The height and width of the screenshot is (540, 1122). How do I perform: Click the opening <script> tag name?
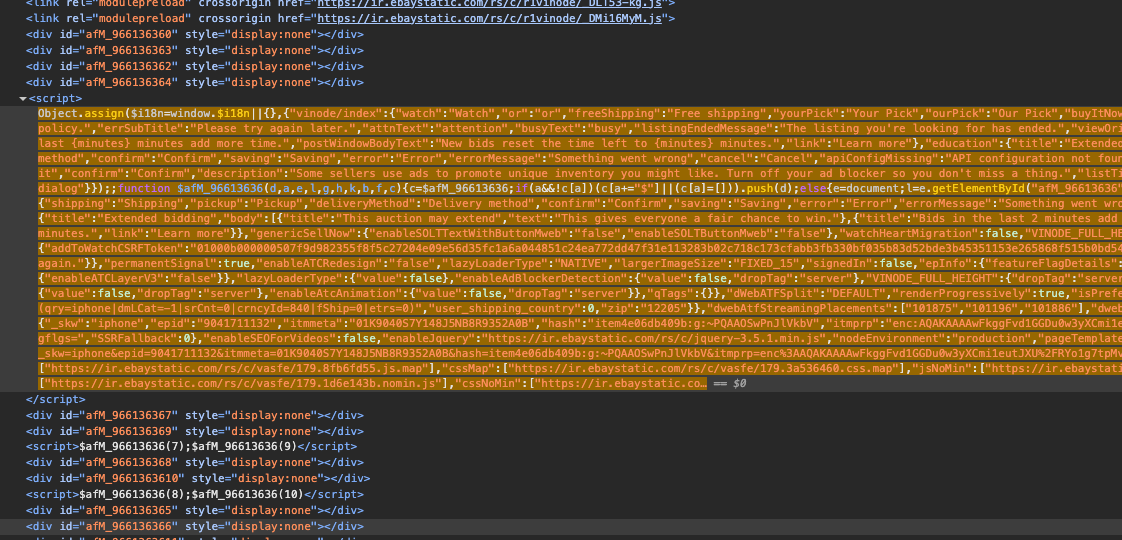[56, 99]
